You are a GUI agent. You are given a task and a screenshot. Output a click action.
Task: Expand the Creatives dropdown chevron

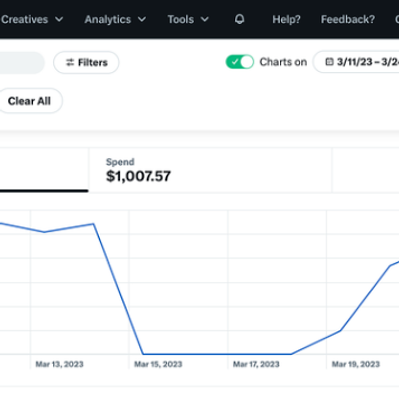coord(59,19)
